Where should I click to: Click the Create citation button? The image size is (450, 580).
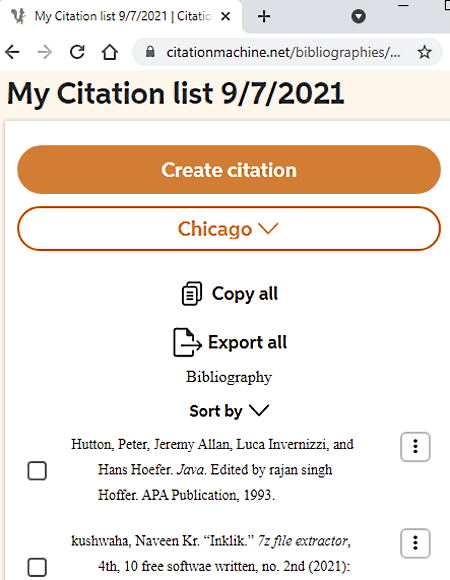click(x=229, y=170)
